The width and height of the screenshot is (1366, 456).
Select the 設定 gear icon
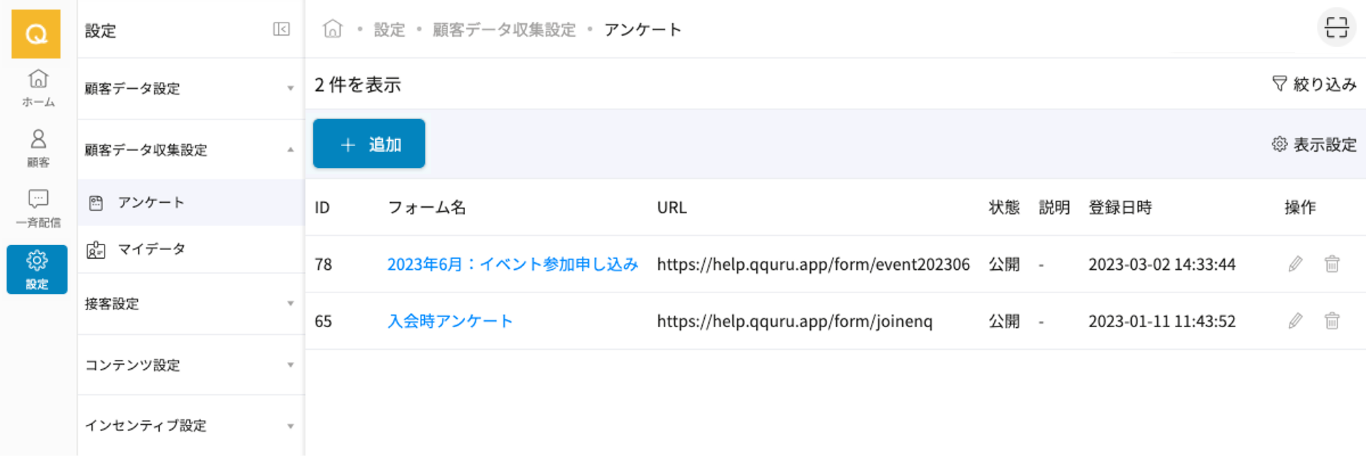pyautogui.click(x=37, y=269)
